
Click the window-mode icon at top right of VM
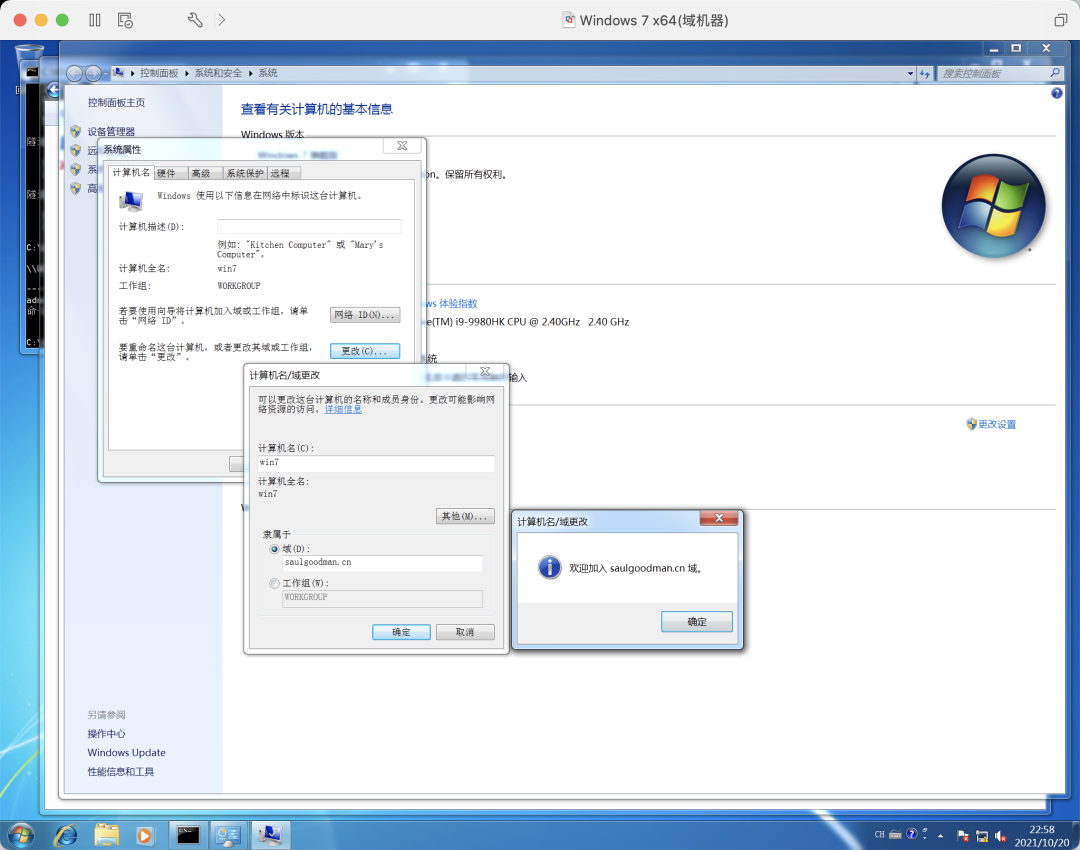coord(1060,20)
